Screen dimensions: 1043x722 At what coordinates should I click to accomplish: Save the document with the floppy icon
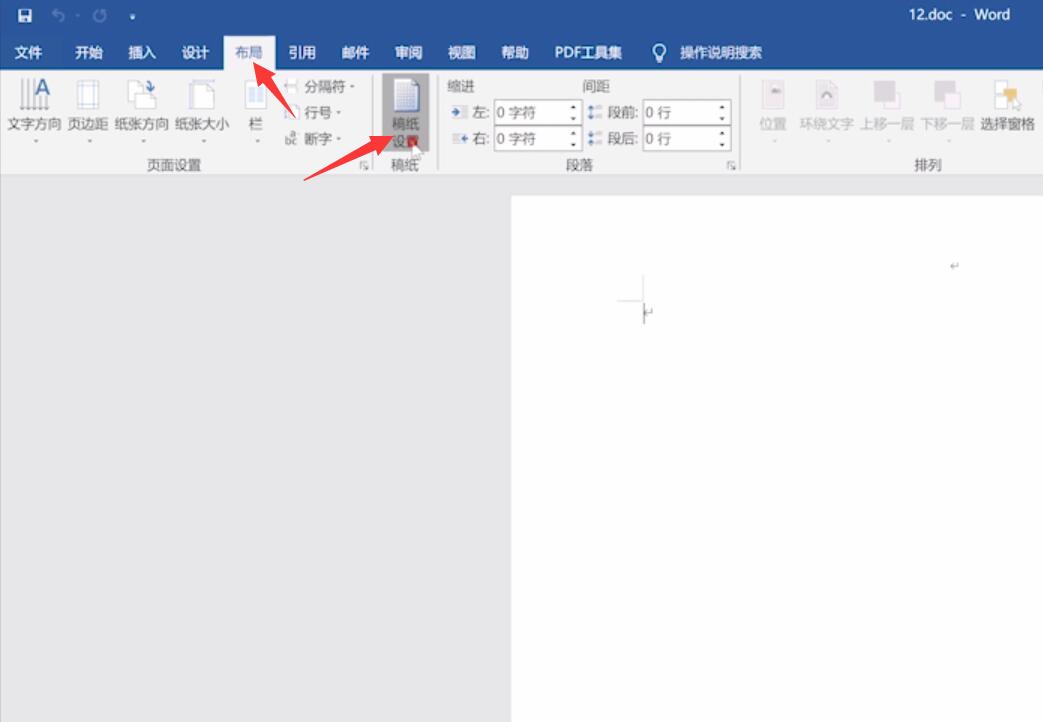(x=25, y=15)
